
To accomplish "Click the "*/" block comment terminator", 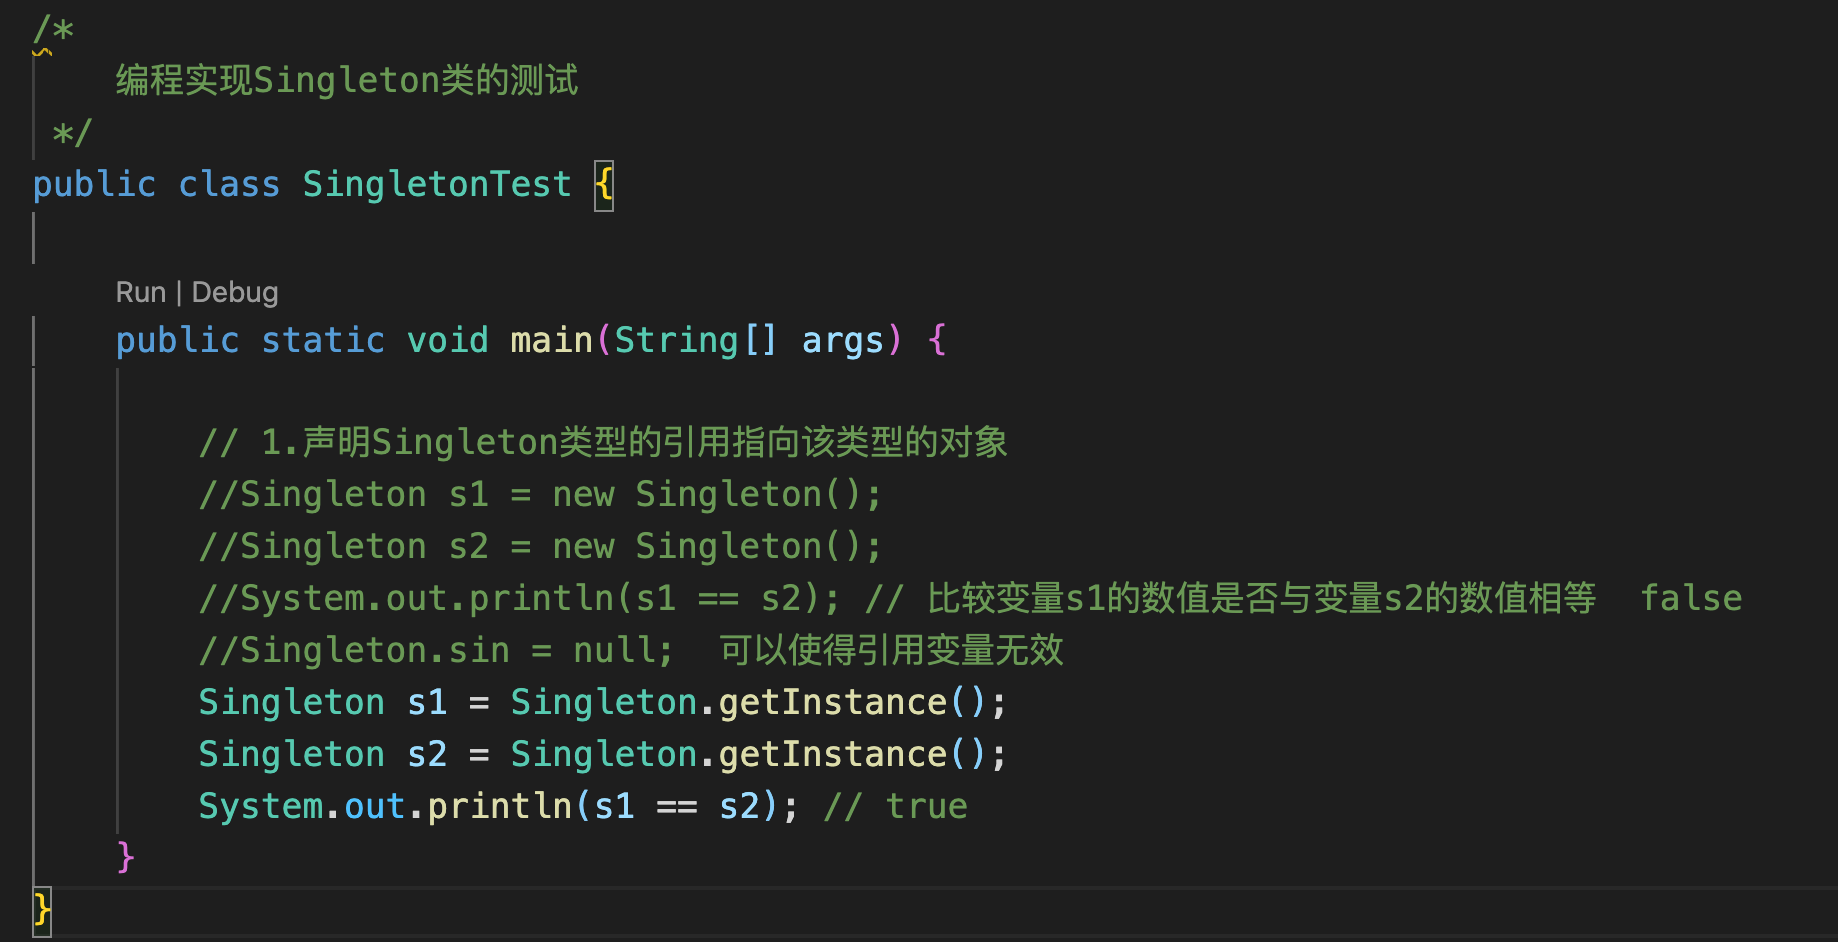I will click(72, 133).
